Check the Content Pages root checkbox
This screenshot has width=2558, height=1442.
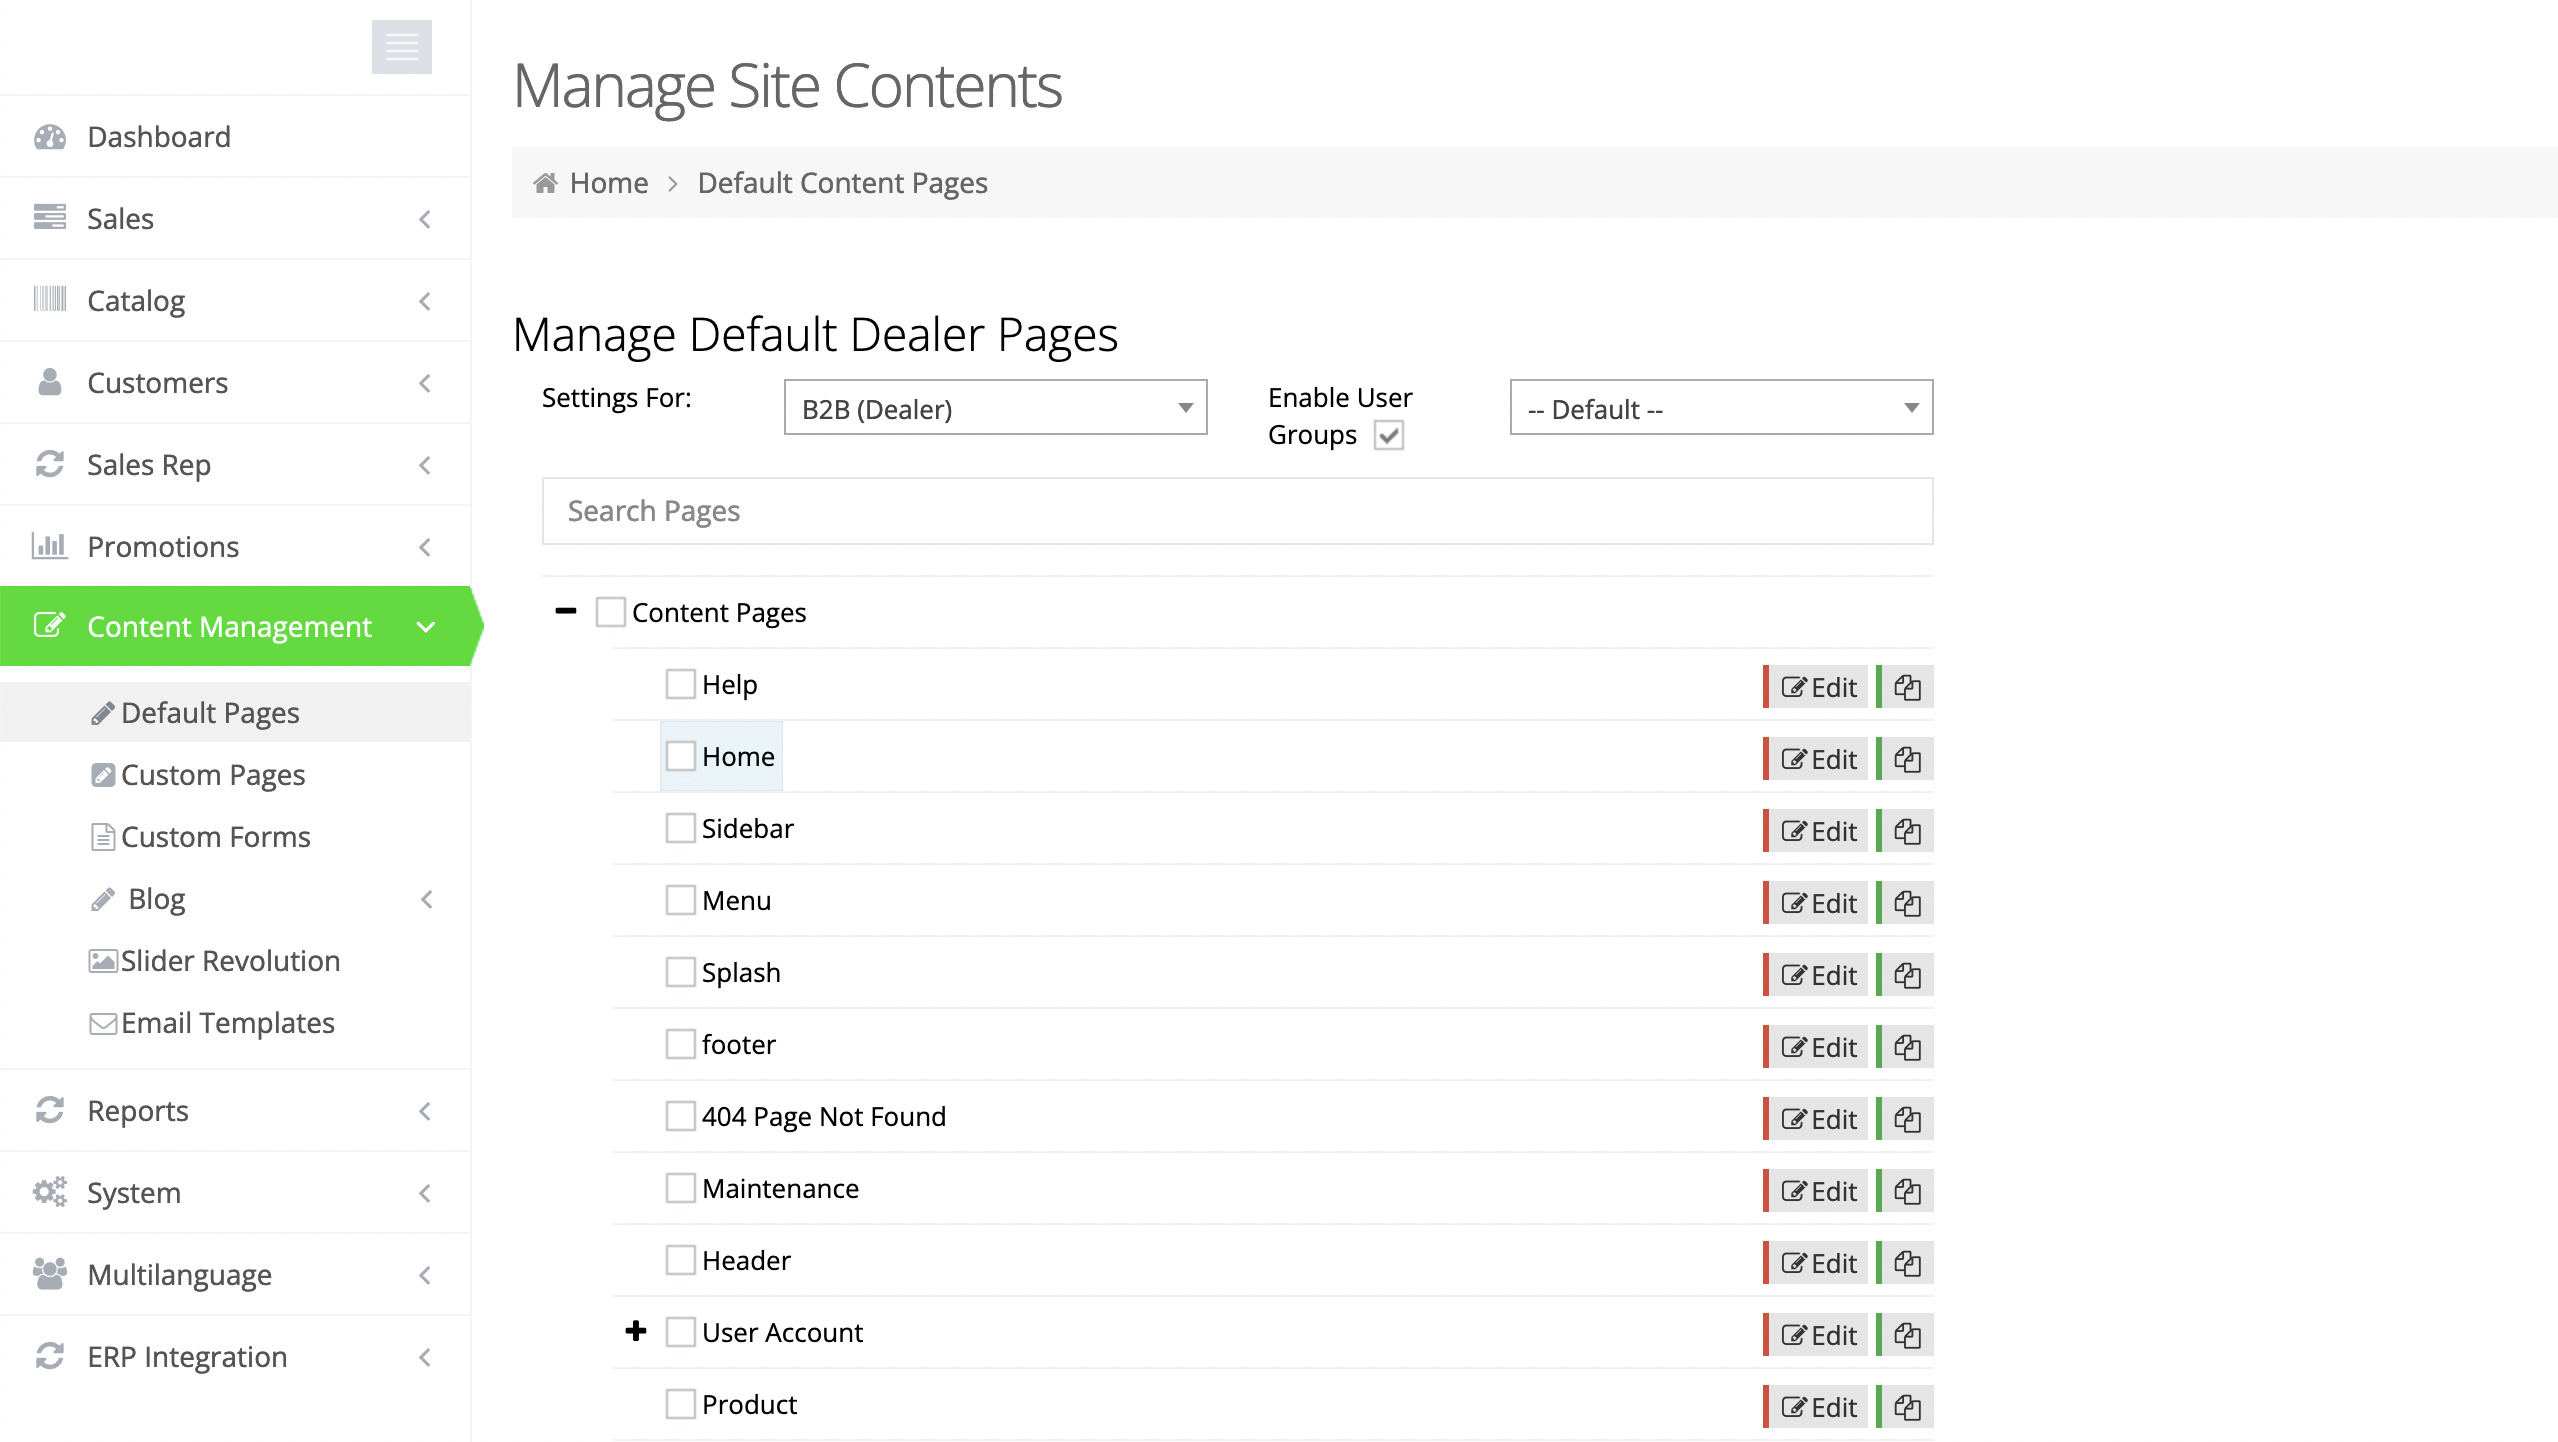610,612
